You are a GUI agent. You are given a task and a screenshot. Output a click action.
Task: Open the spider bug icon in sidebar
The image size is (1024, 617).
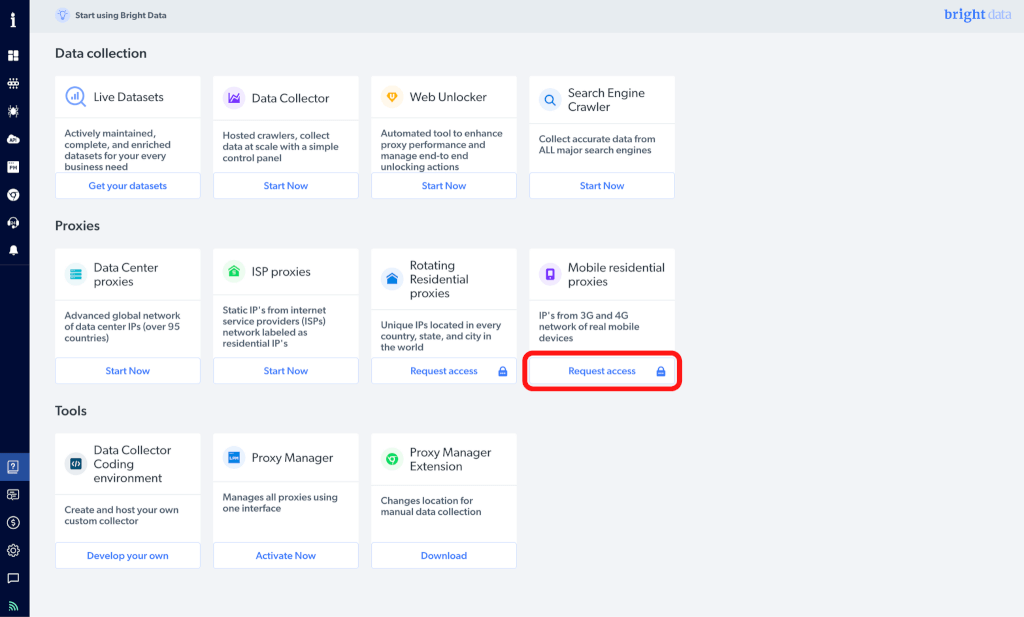[14, 111]
